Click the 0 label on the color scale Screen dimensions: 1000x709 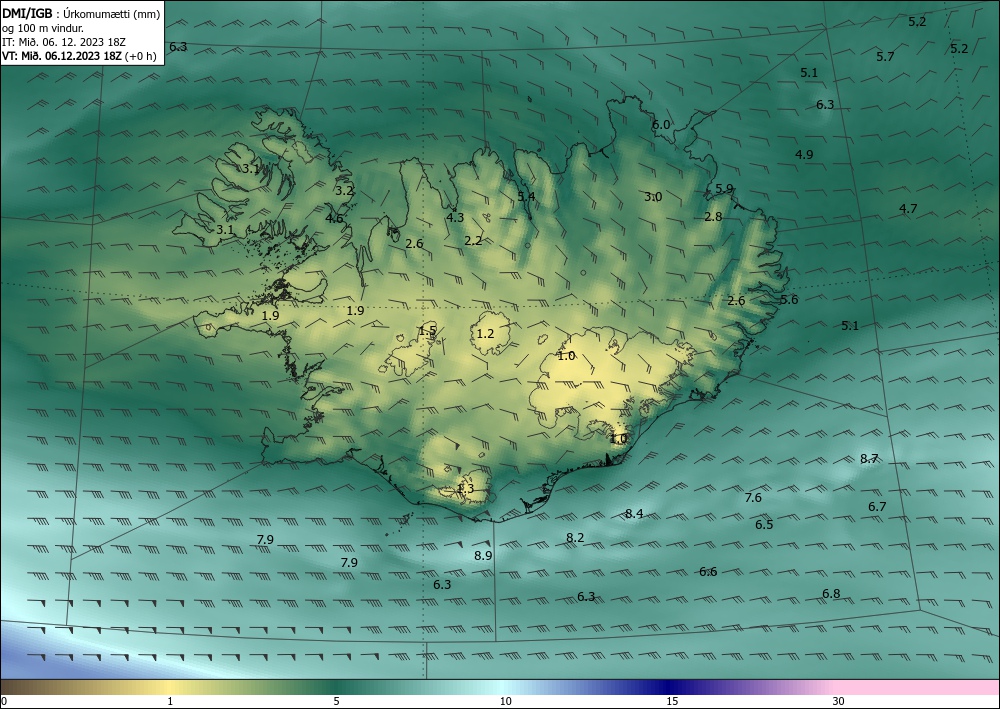tap(4, 701)
